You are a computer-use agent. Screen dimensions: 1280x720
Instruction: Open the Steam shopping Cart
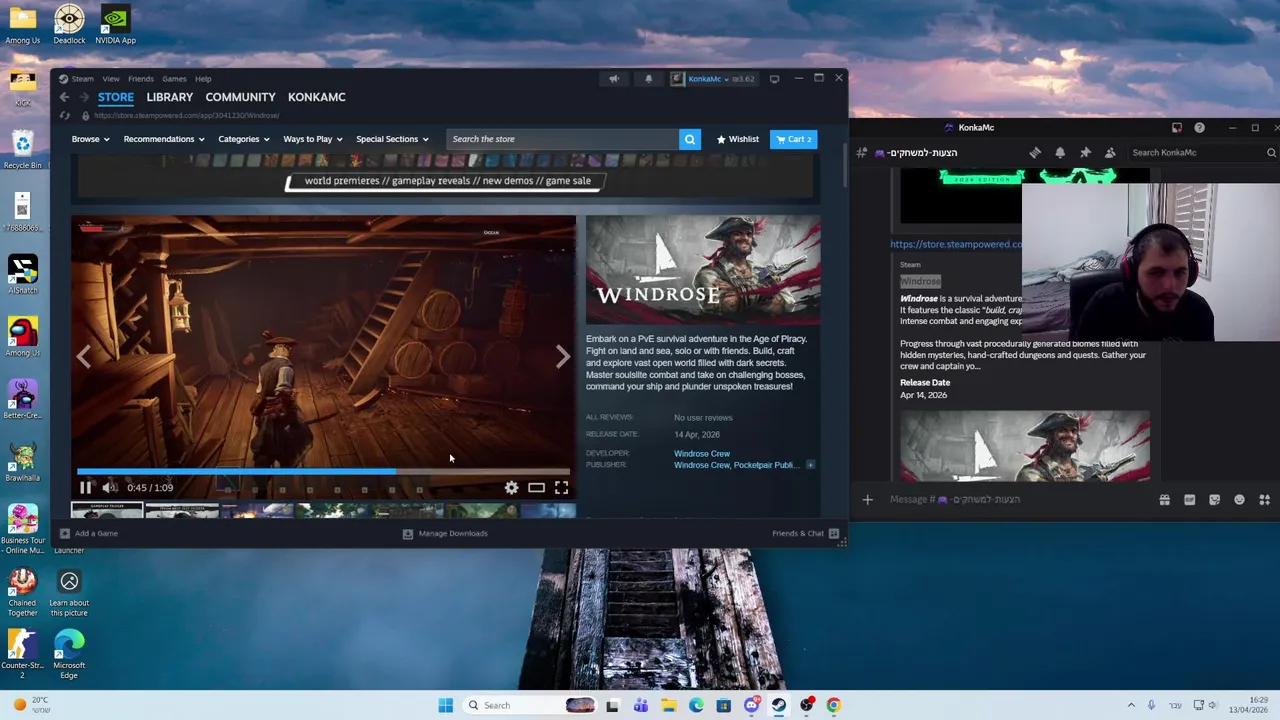point(794,139)
